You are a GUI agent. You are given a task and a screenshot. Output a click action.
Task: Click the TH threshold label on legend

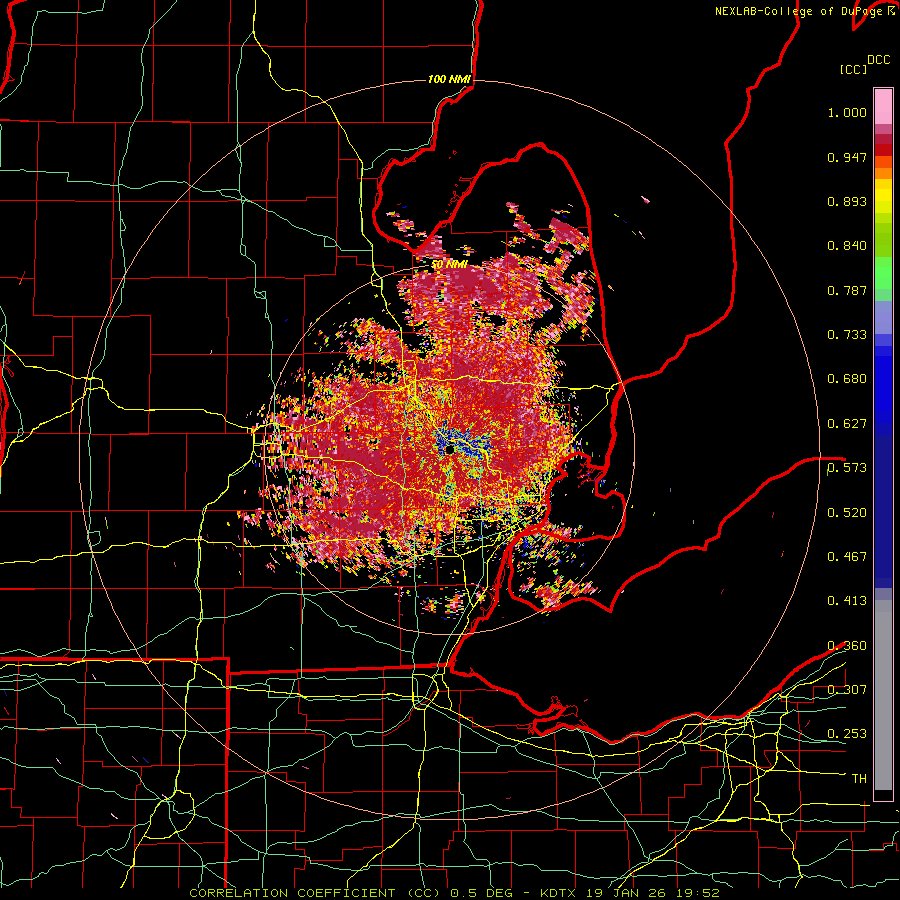point(859,779)
